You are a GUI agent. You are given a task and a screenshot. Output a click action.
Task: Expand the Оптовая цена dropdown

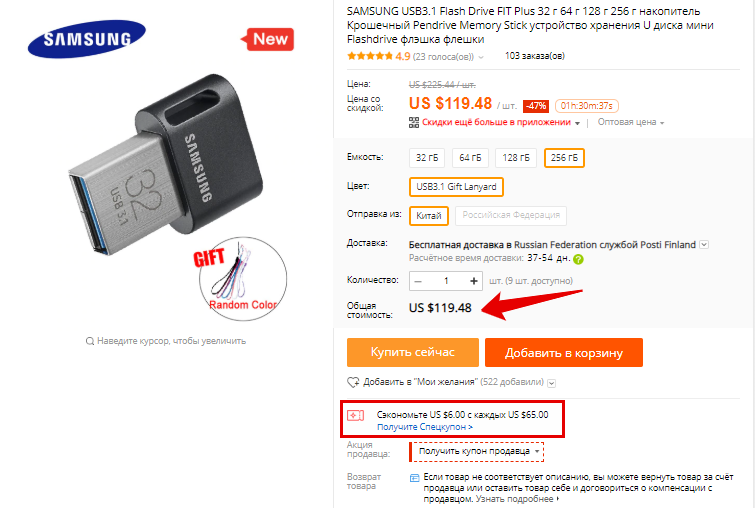pyautogui.click(x=631, y=122)
